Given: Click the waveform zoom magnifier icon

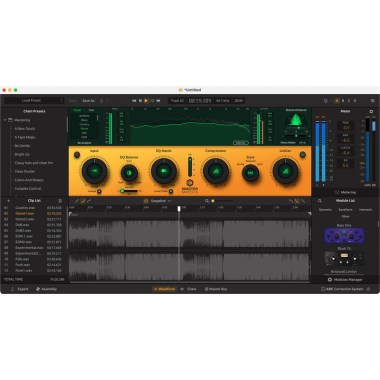Looking at the screenshot, I should [x=207, y=201].
